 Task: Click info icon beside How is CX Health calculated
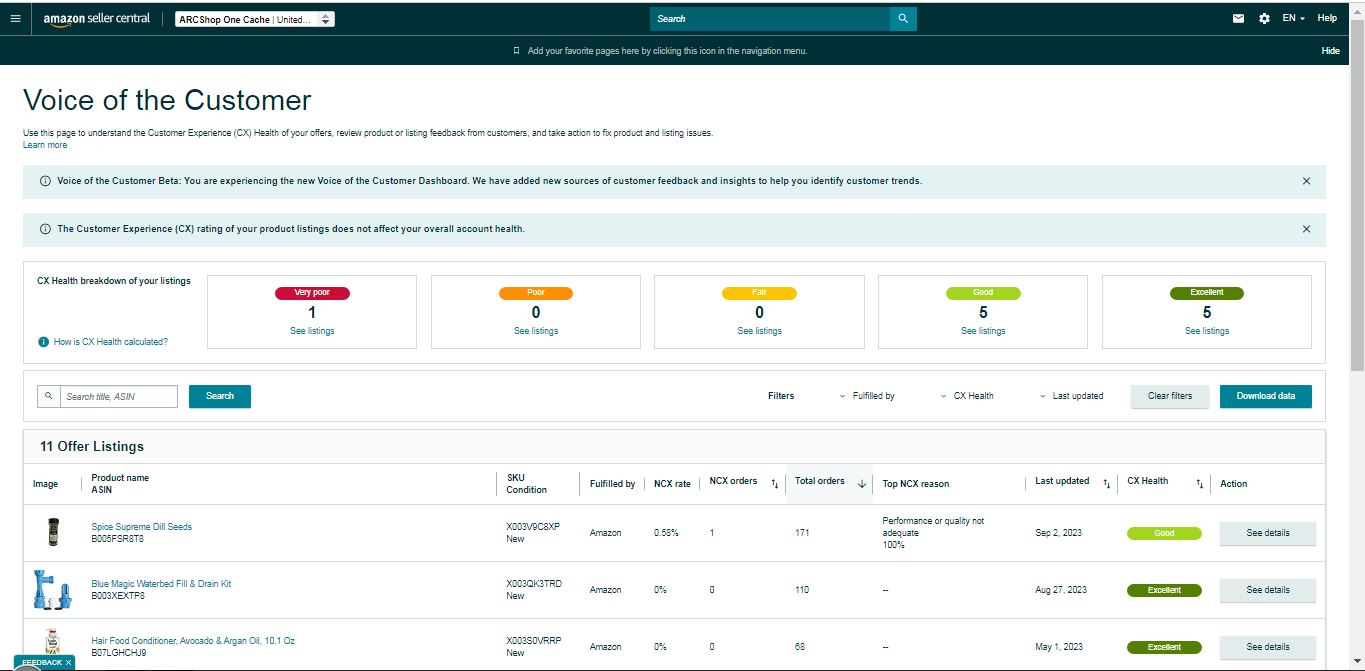[x=43, y=342]
